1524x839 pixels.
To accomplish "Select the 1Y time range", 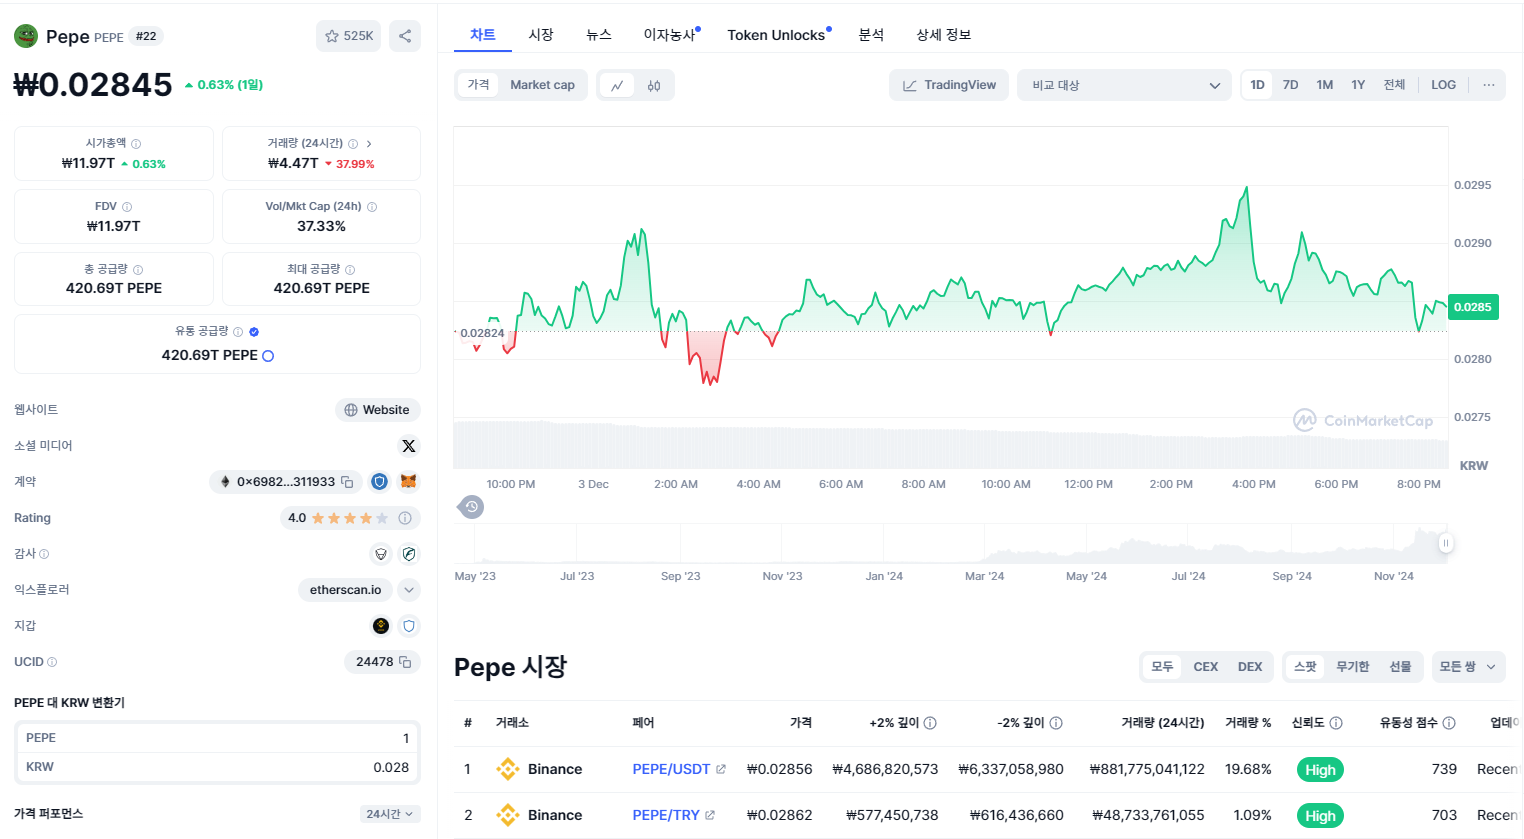I will click(x=1358, y=85).
